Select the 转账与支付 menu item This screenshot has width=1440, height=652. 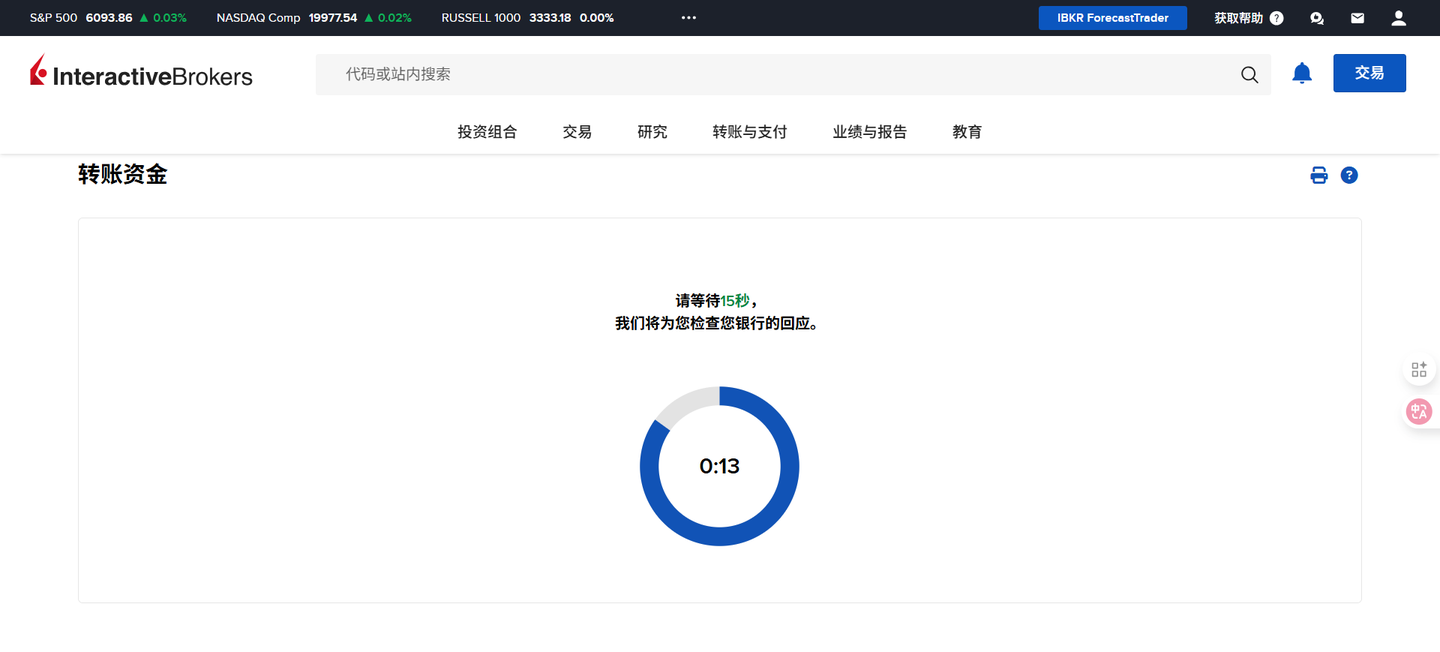[x=749, y=131]
